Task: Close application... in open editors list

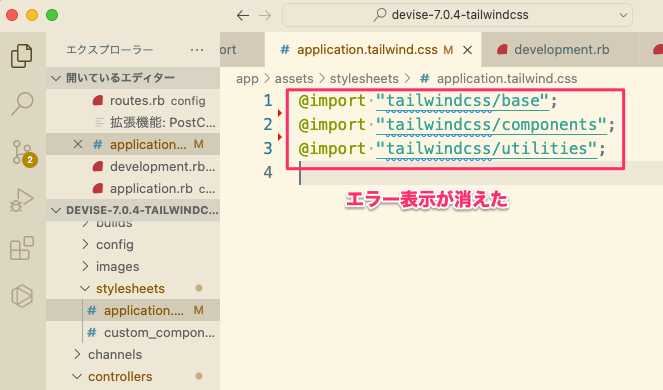Action: pos(78,144)
